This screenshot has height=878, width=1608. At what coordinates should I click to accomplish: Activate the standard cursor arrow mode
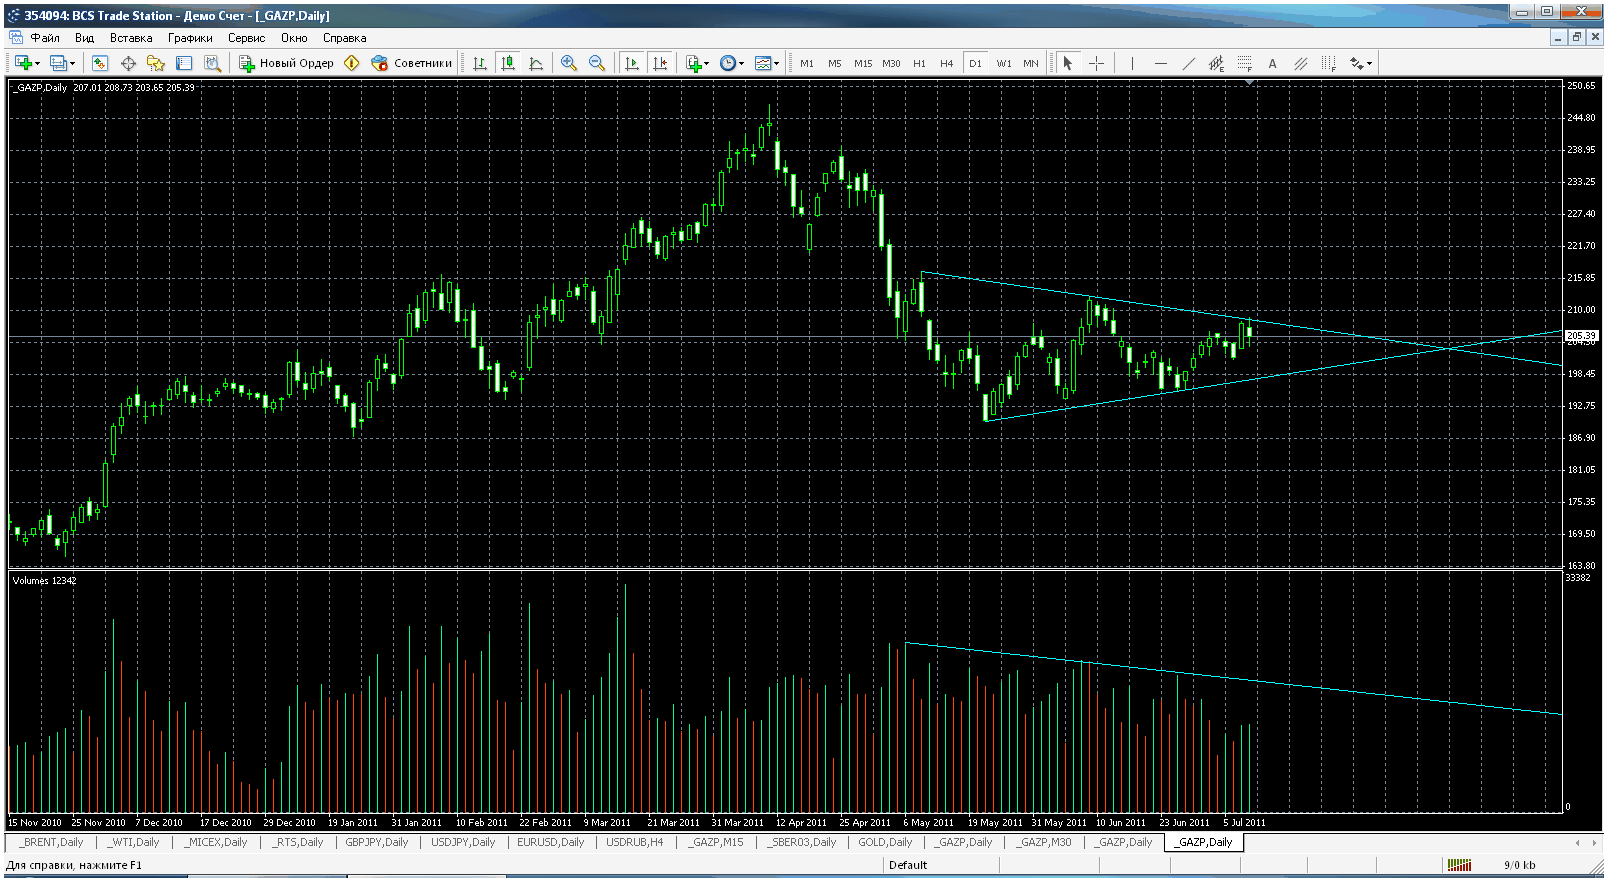pyautogui.click(x=1068, y=63)
